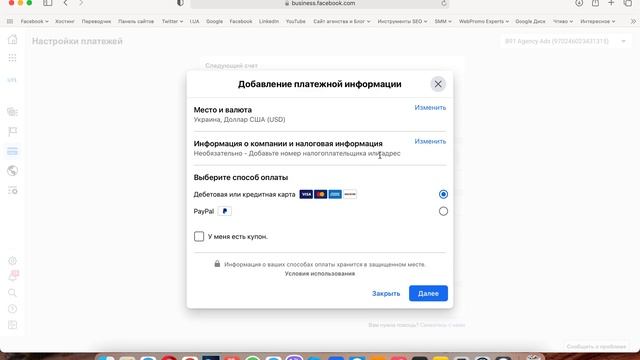
Task: Click the blue 'Далее' button
Action: tap(428, 293)
